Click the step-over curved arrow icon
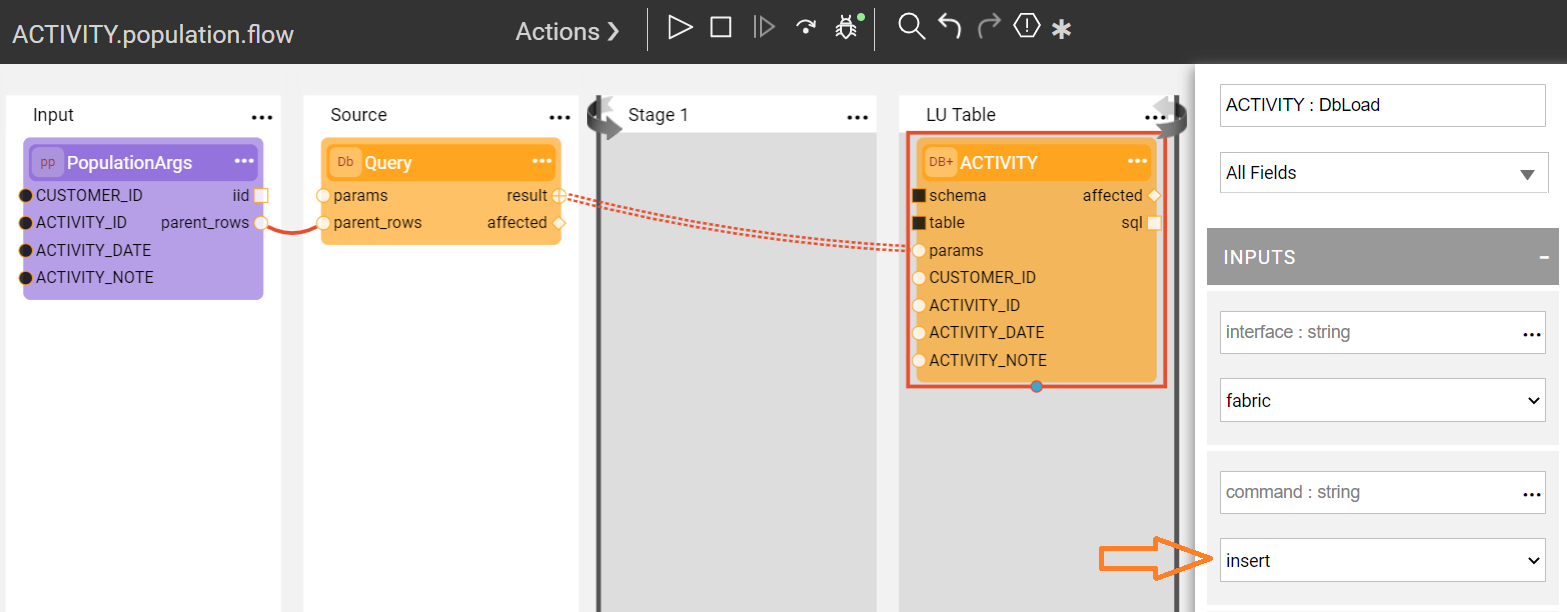 tap(805, 28)
